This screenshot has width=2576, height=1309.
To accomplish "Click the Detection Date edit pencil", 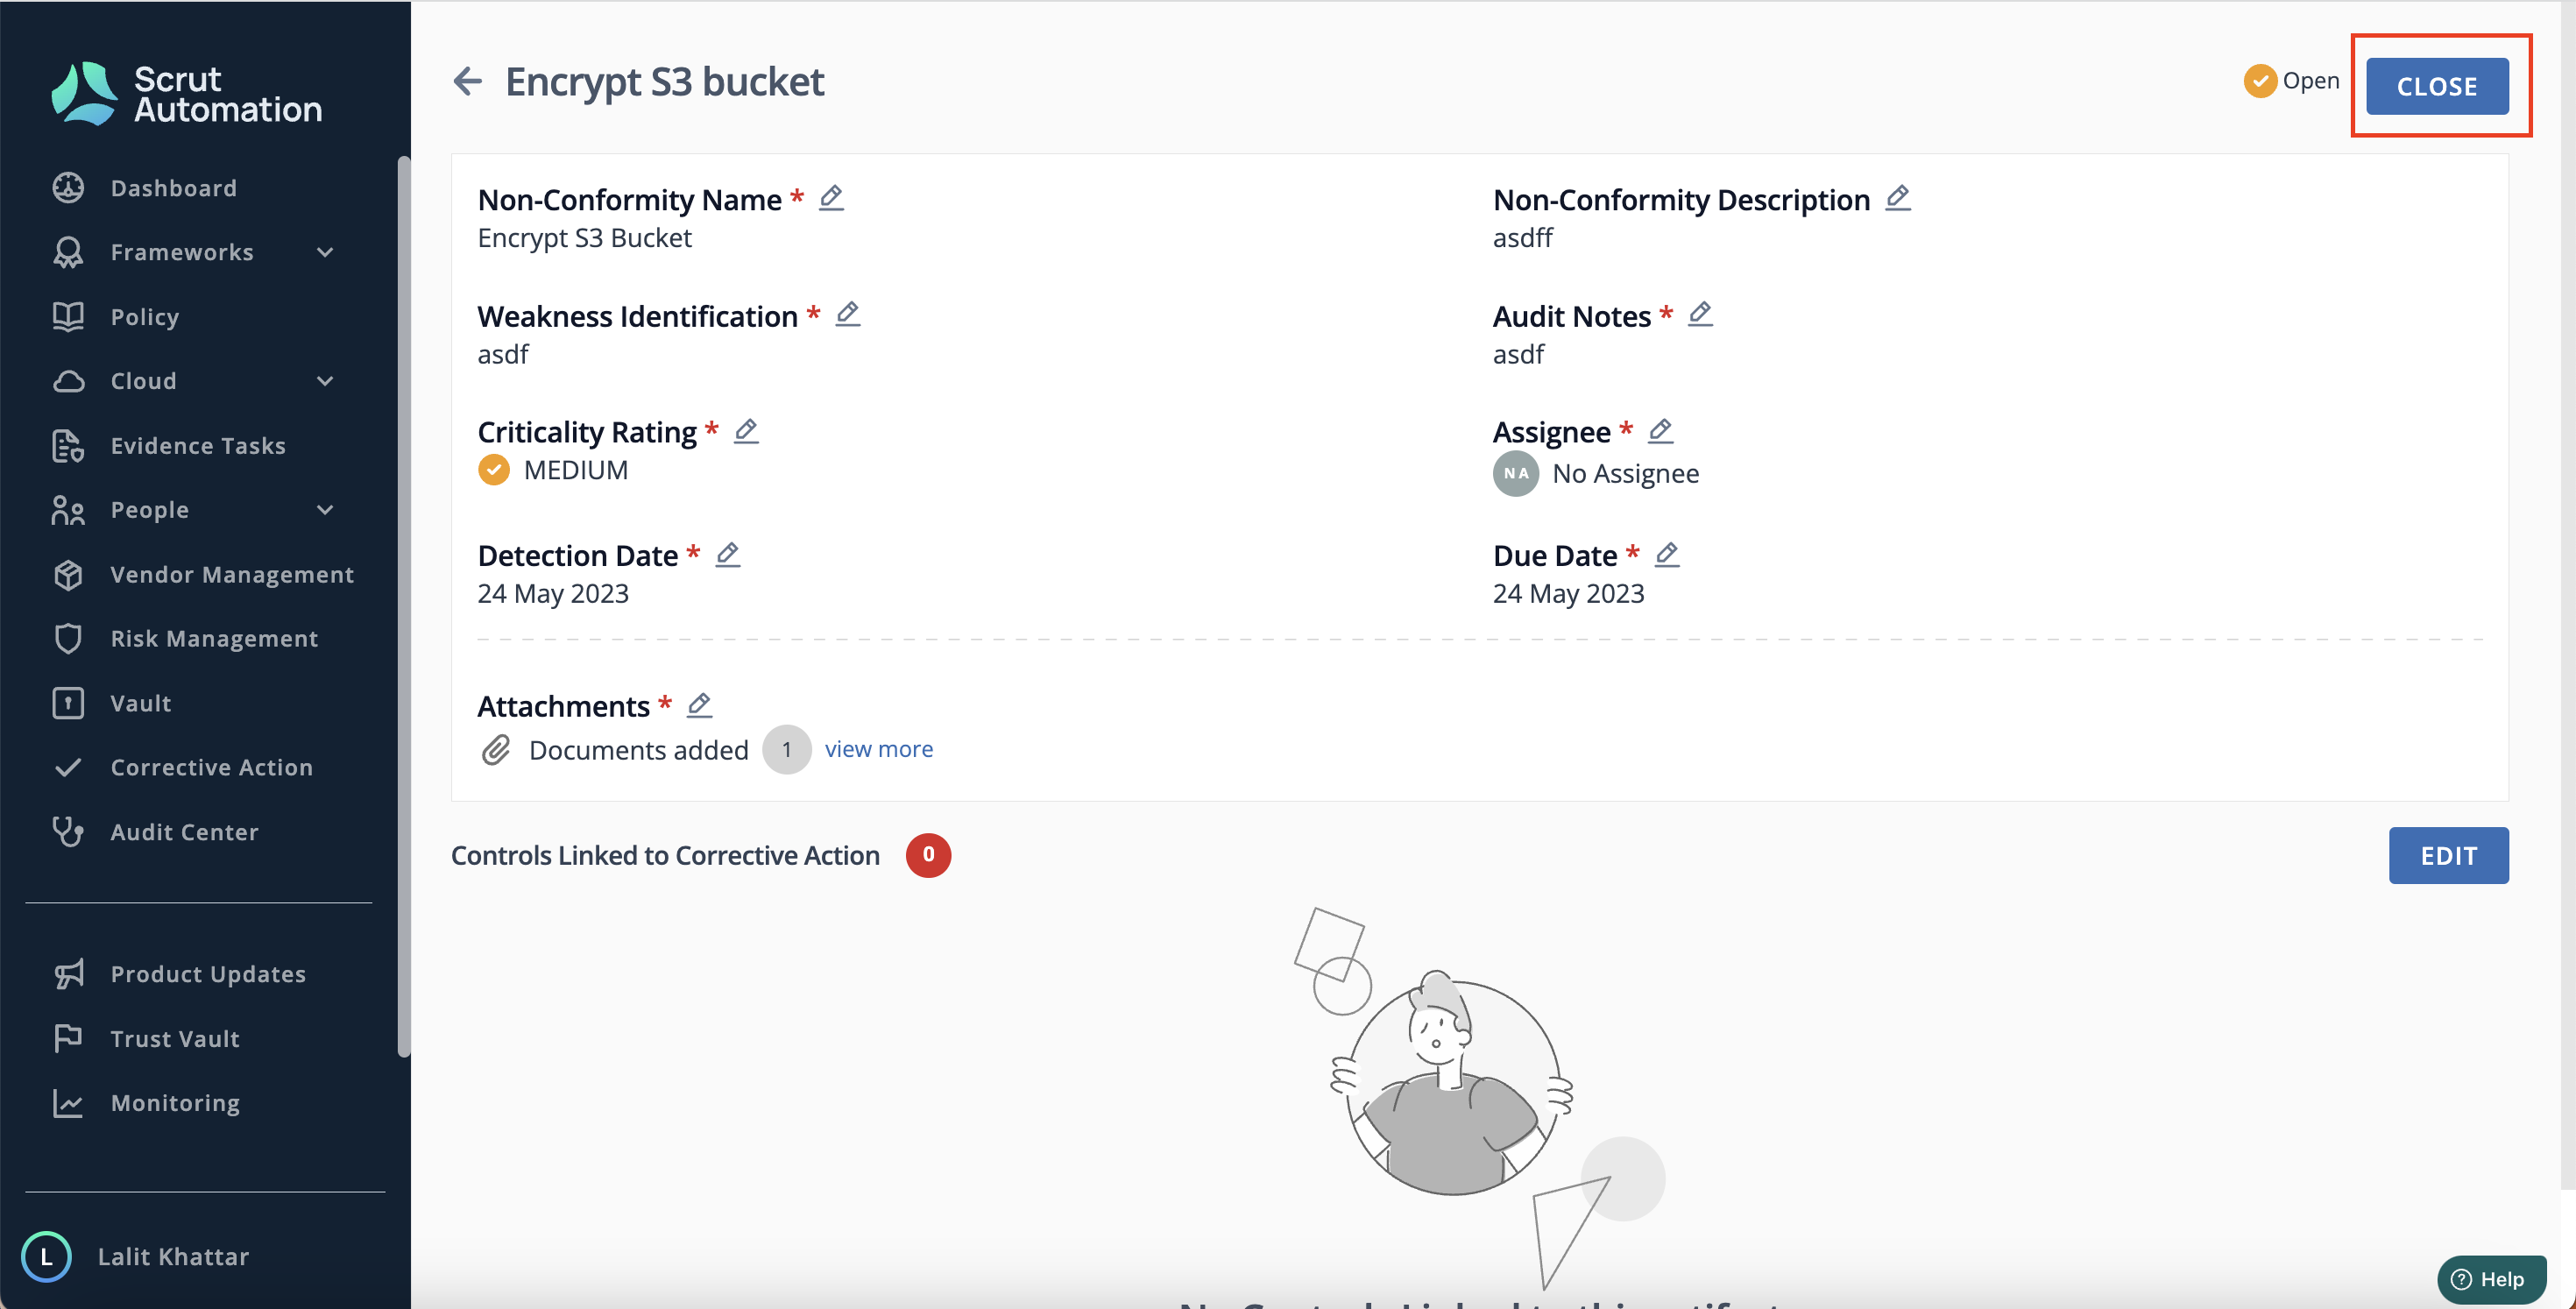I will tap(728, 554).
